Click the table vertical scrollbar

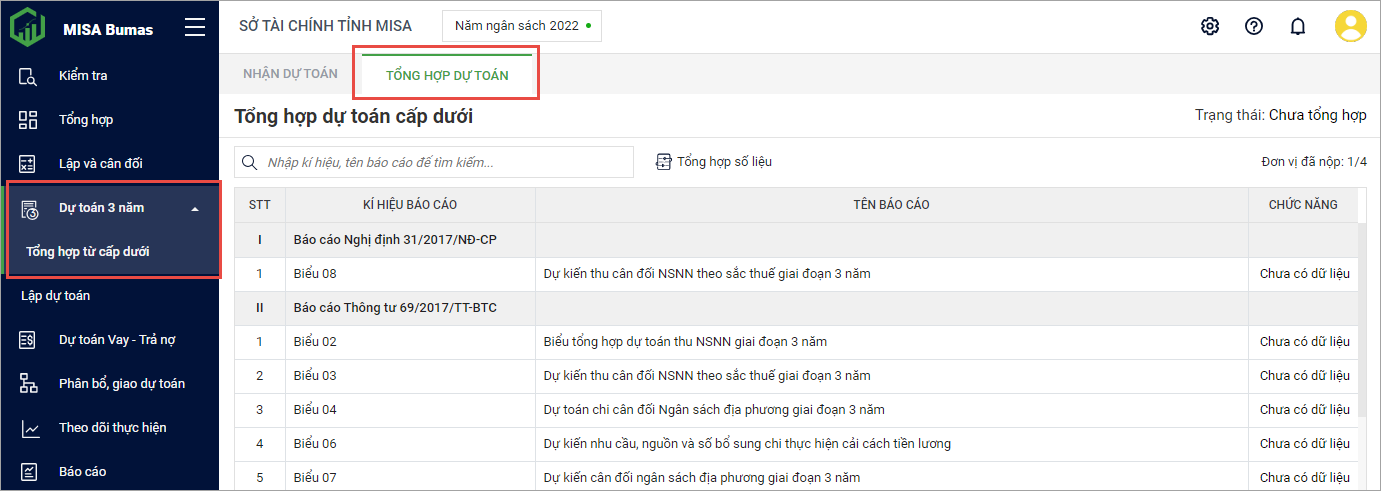click(1363, 320)
